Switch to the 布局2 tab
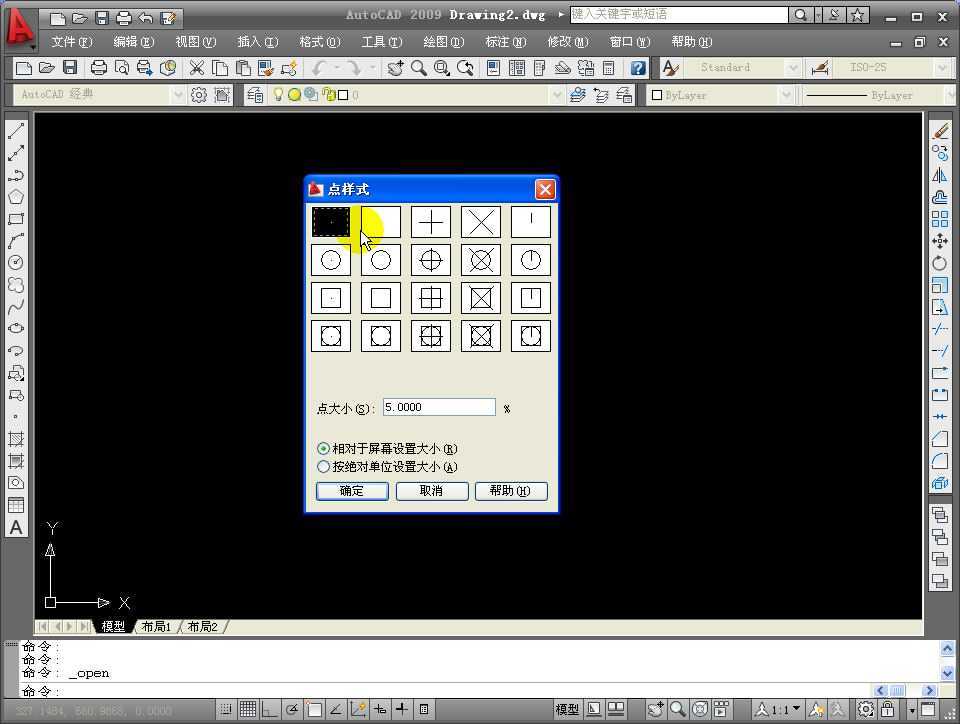The image size is (960, 724). pos(202,627)
